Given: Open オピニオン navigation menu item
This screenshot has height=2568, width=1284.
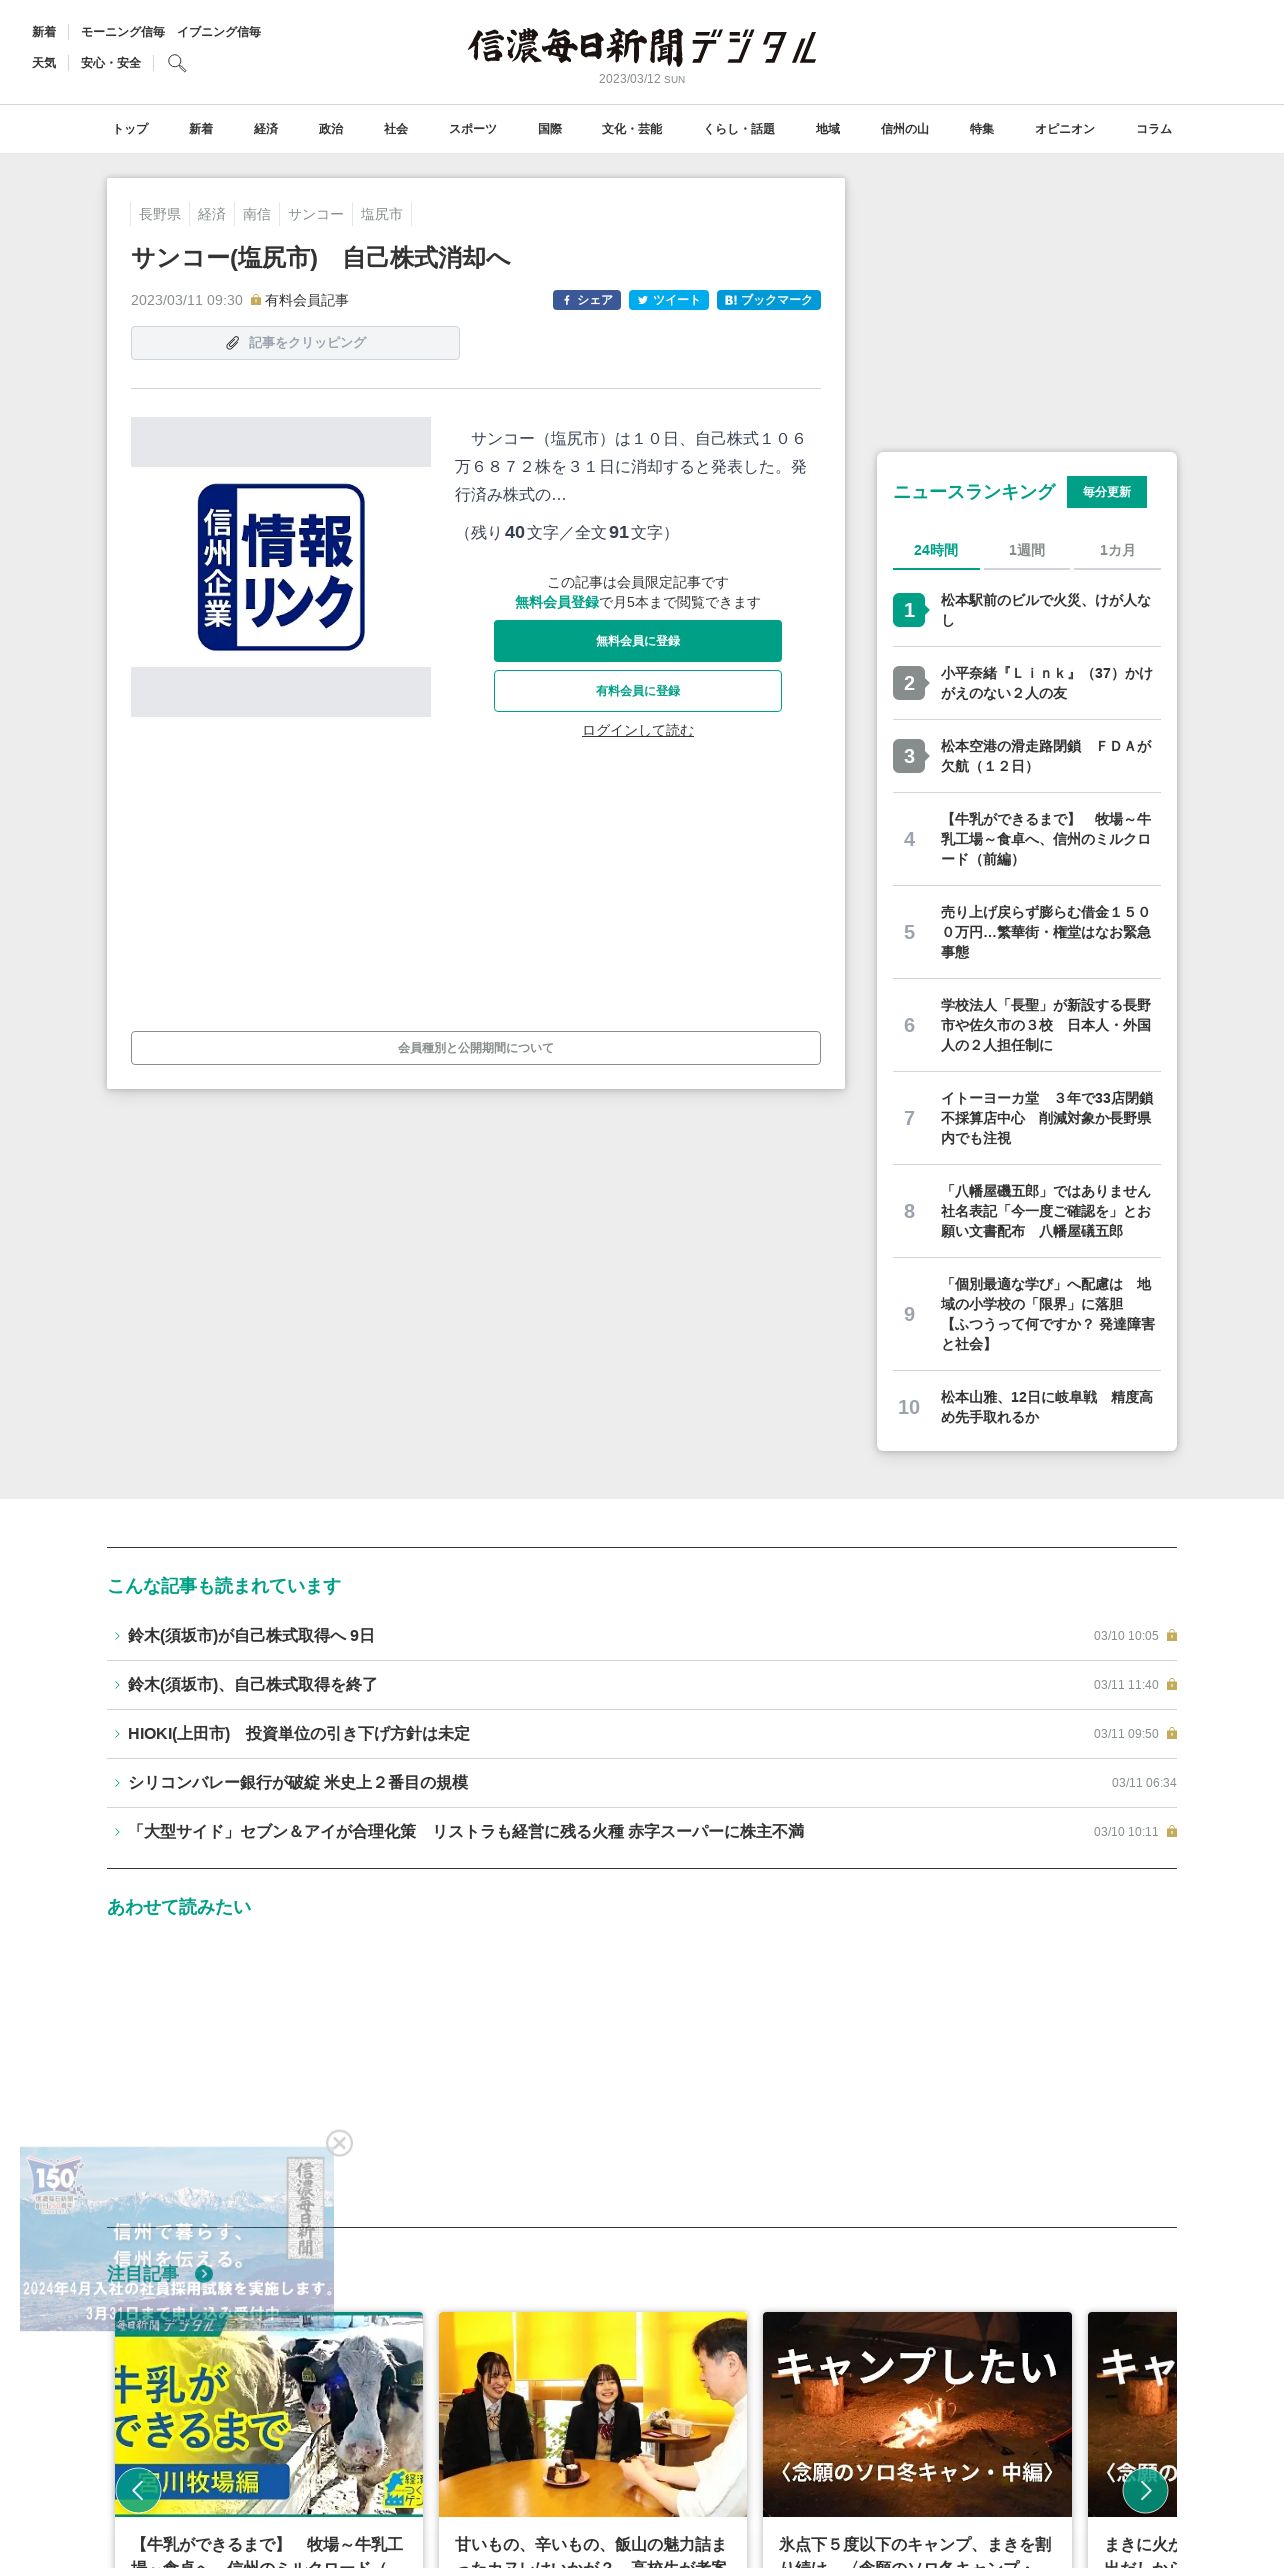Looking at the screenshot, I should point(1065,129).
